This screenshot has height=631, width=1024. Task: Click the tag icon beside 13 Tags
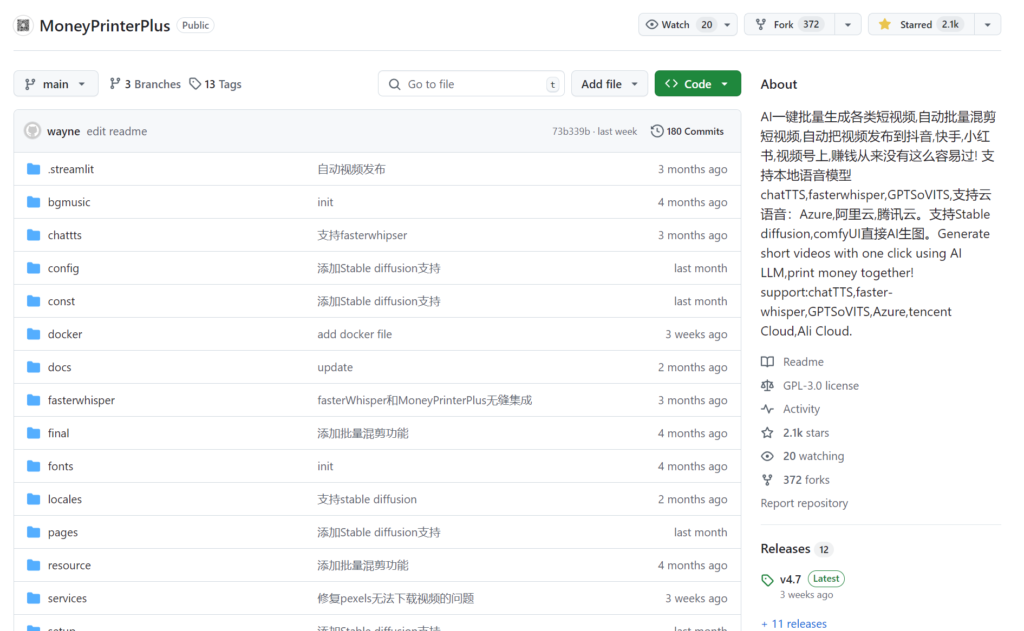(195, 84)
